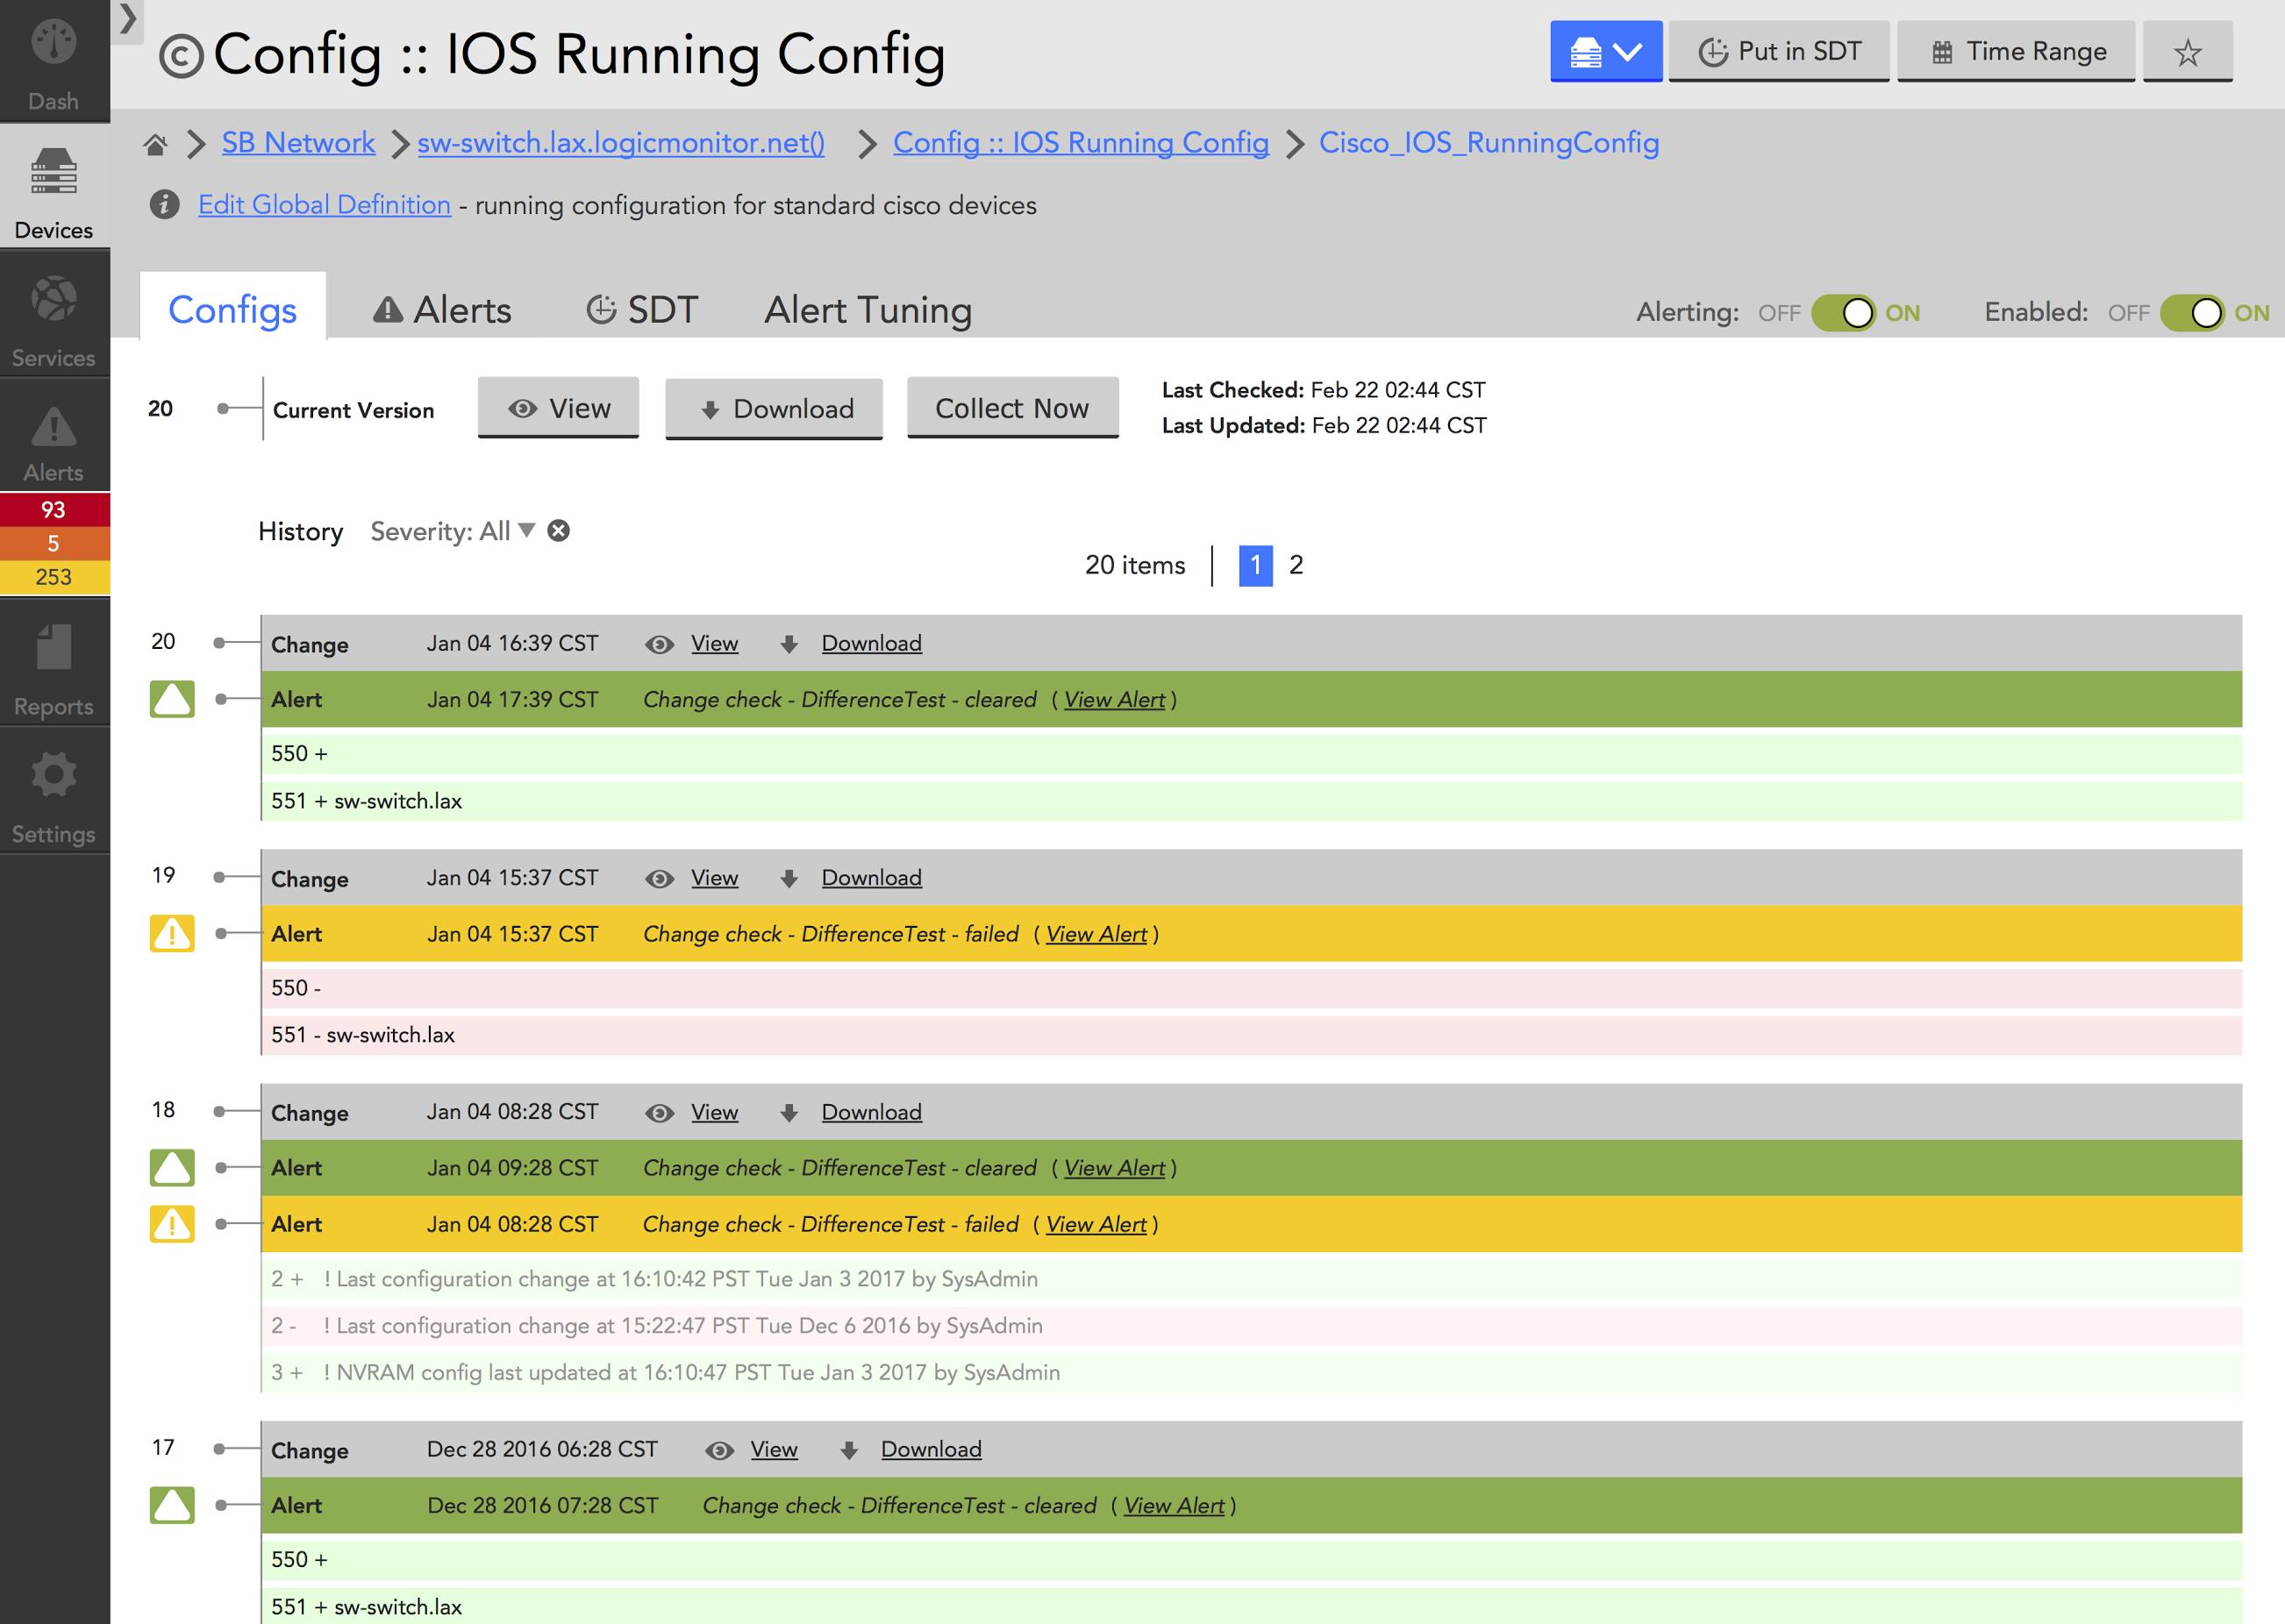View the Dec 28 2016 06:28 change

coord(774,1449)
